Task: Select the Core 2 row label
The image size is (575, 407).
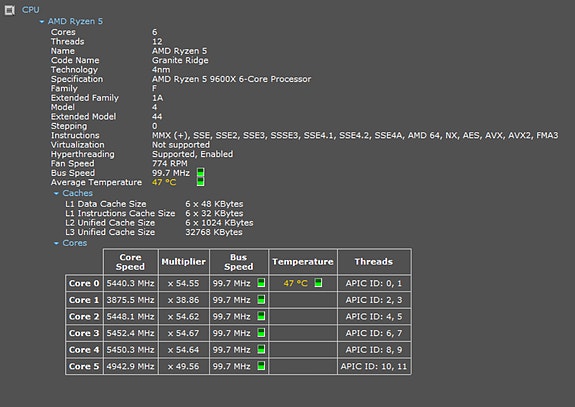Action: [x=84, y=316]
